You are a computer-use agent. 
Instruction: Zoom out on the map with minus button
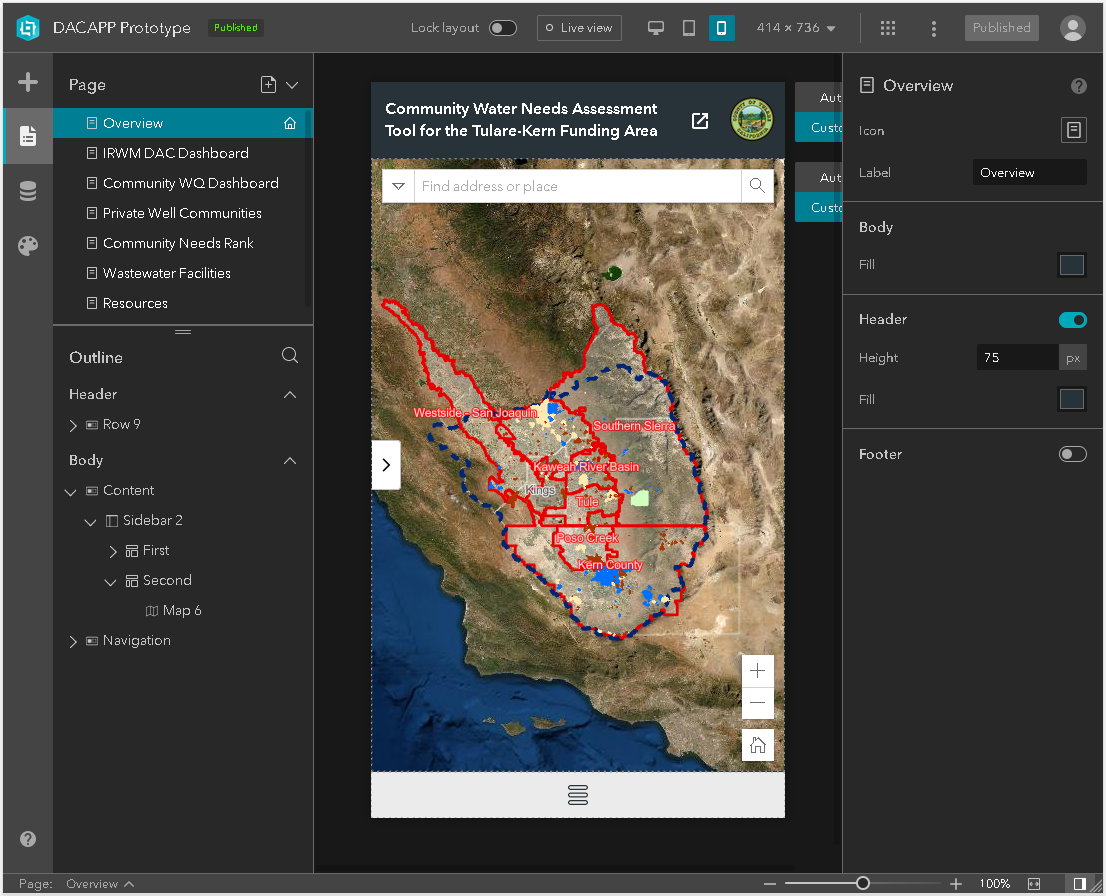(758, 703)
